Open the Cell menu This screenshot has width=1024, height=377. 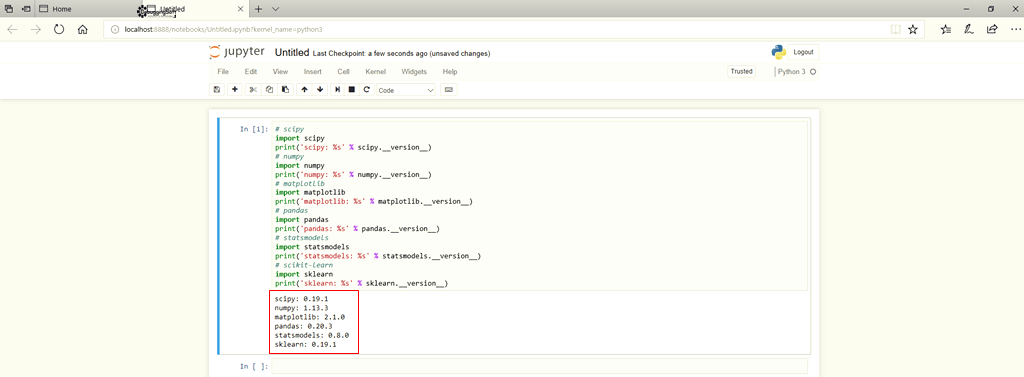[344, 72]
